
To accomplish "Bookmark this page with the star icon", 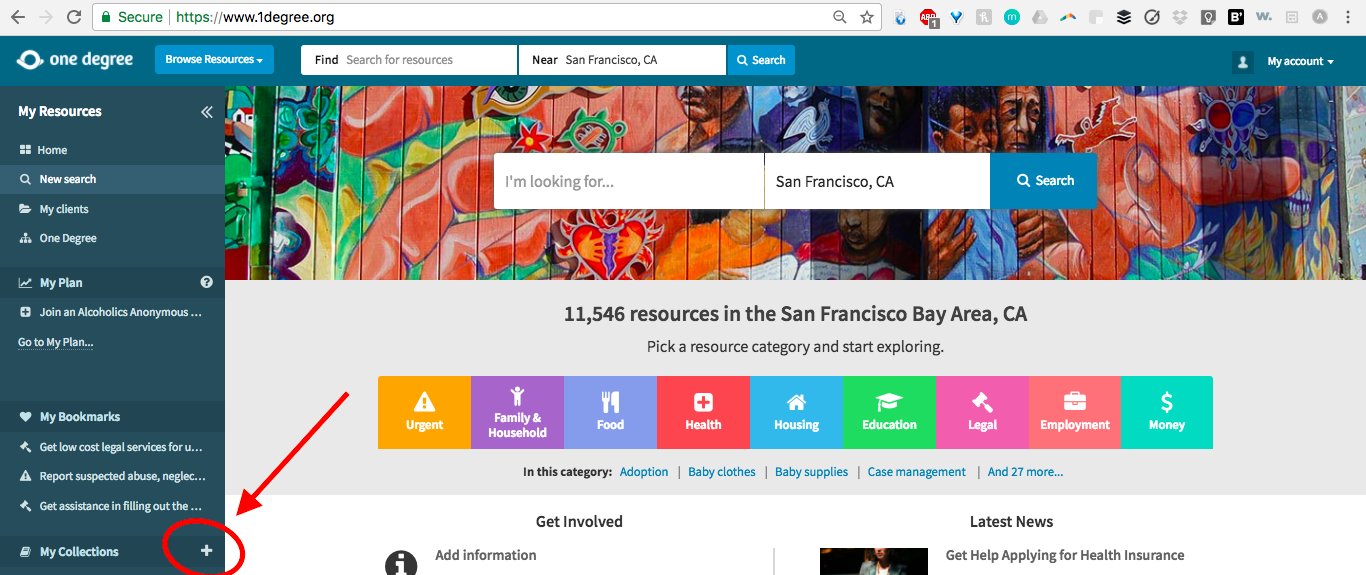I will (x=867, y=17).
